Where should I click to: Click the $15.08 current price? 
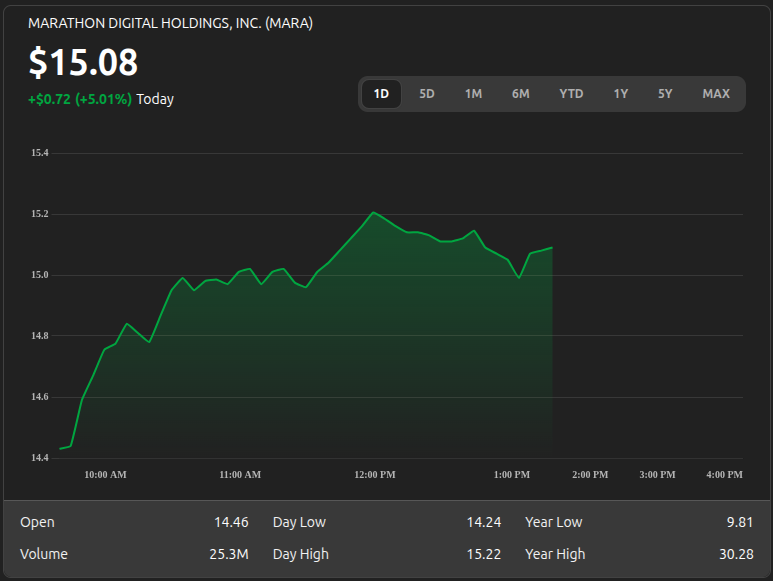pyautogui.click(x=83, y=62)
